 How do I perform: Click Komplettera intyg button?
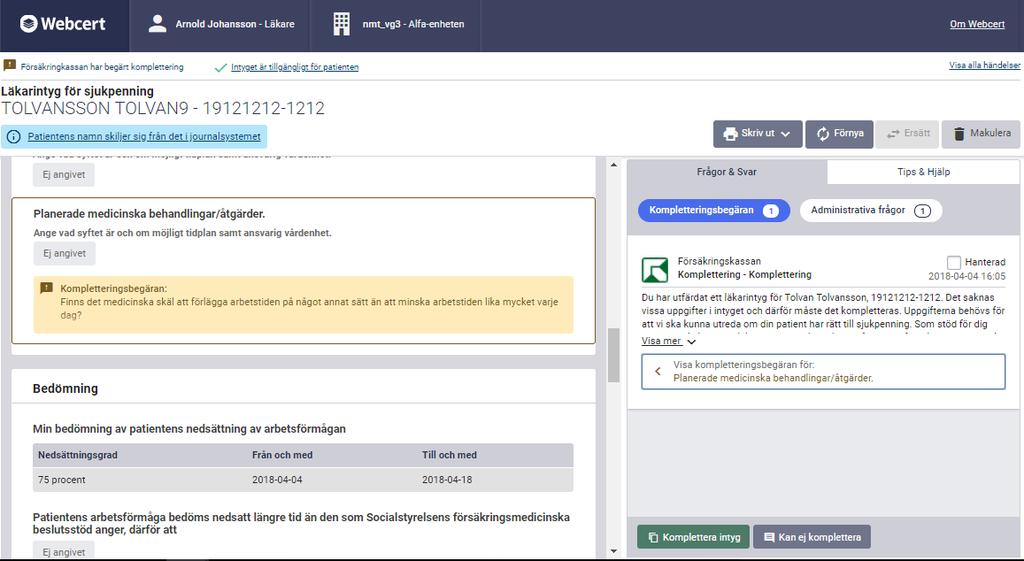coord(694,537)
